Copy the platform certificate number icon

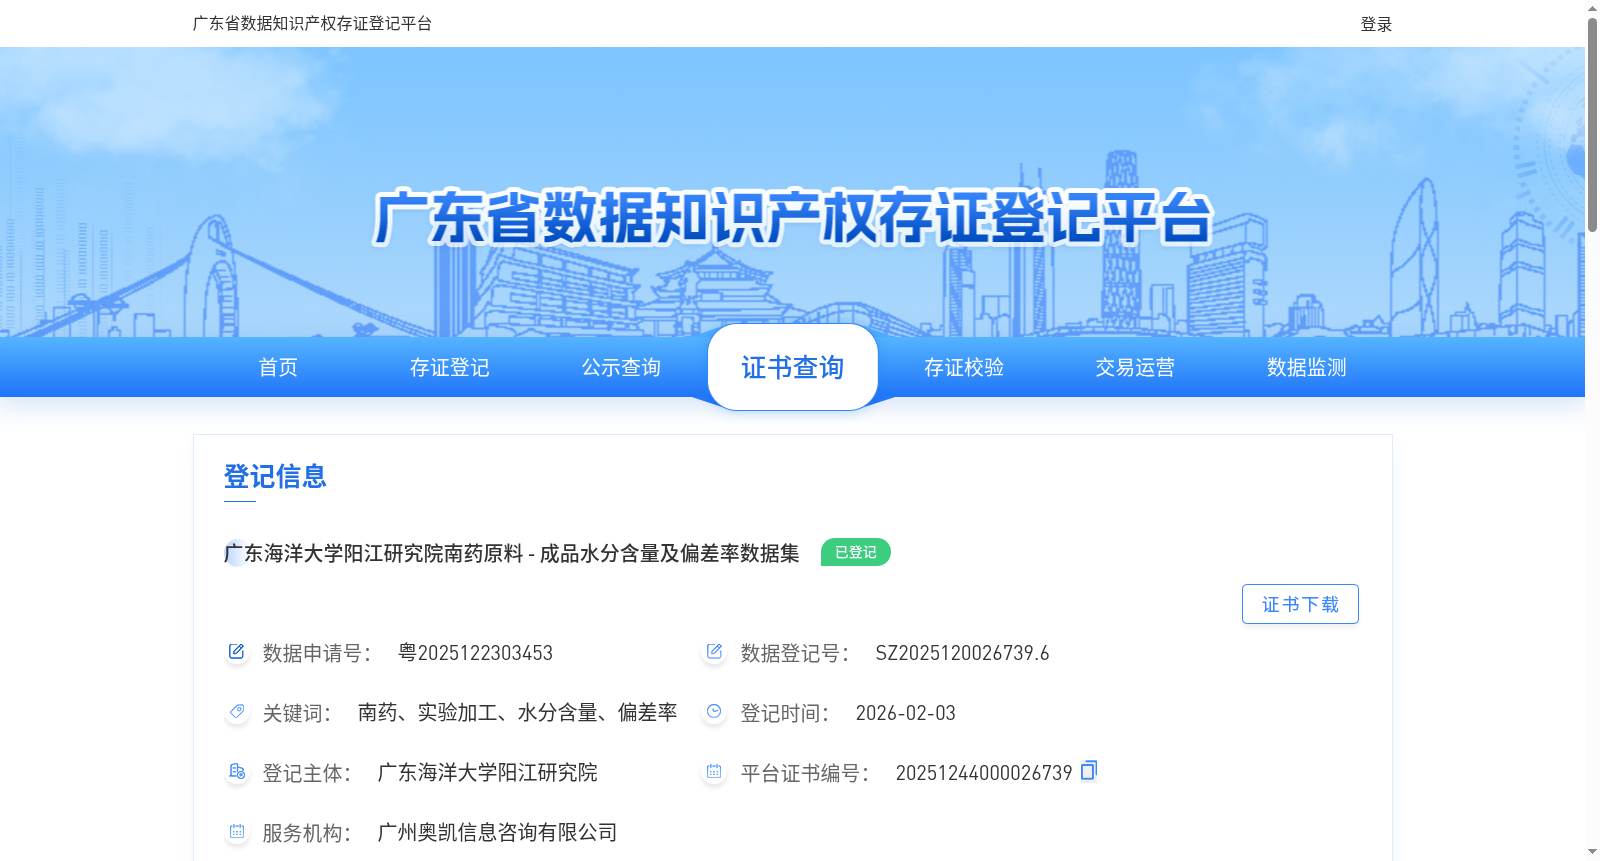click(x=1089, y=770)
